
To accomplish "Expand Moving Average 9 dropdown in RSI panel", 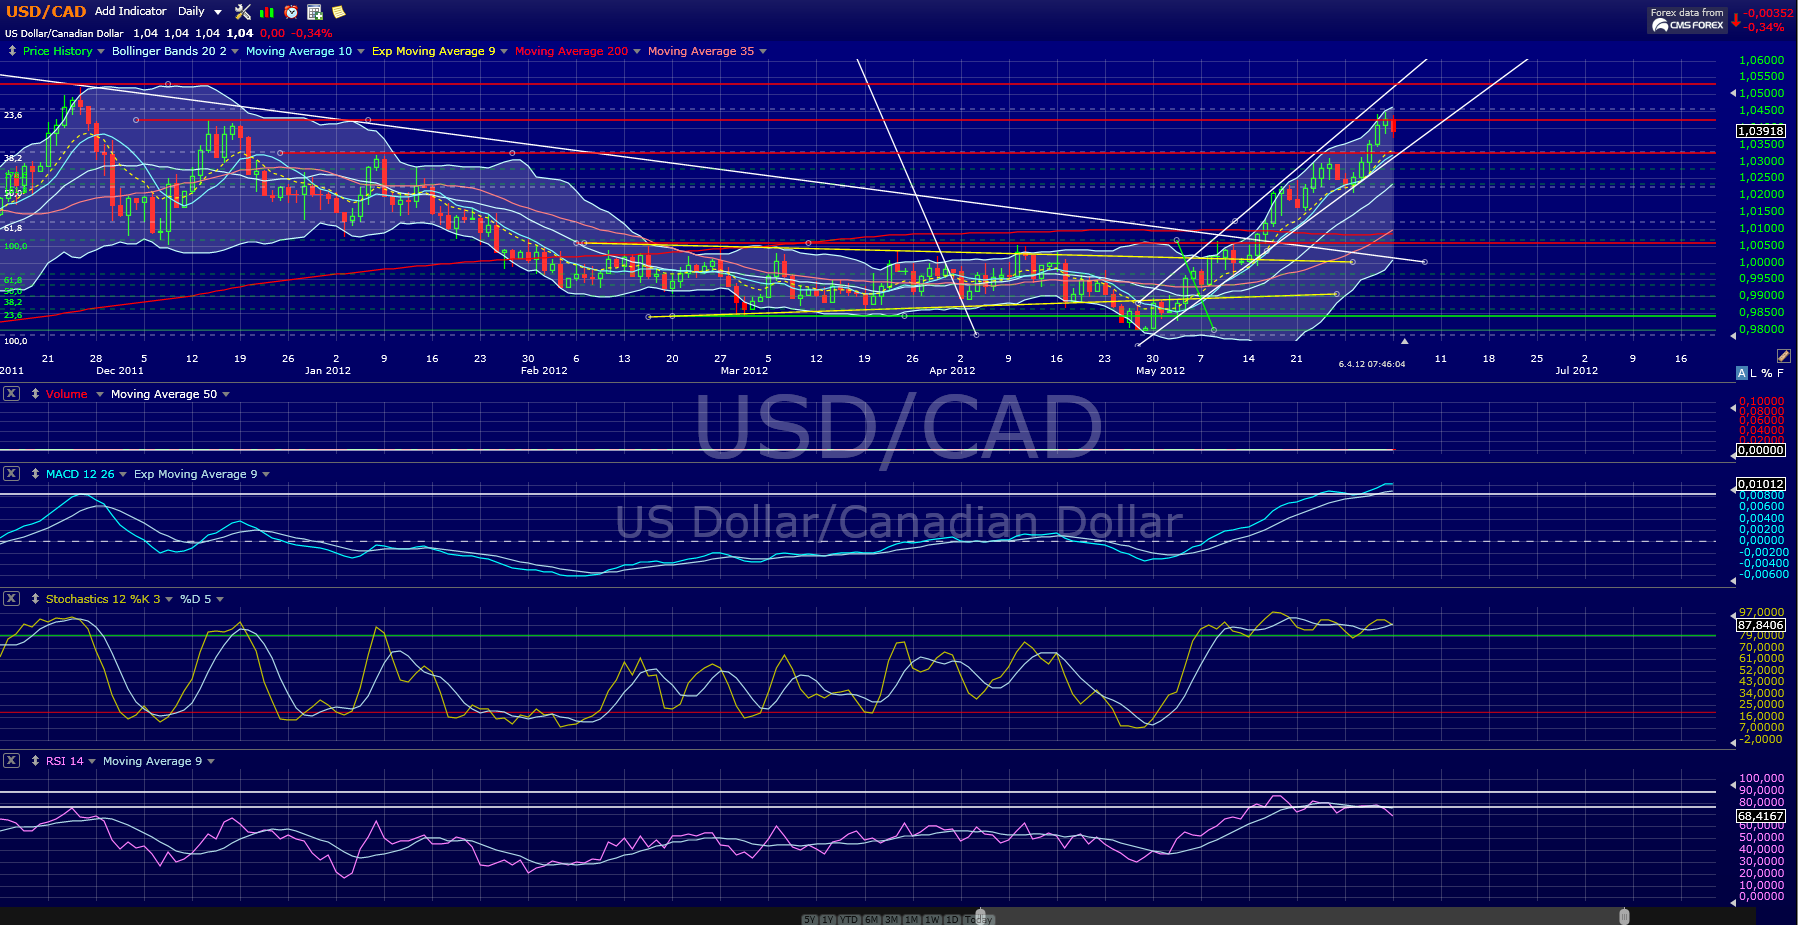I will click(211, 761).
